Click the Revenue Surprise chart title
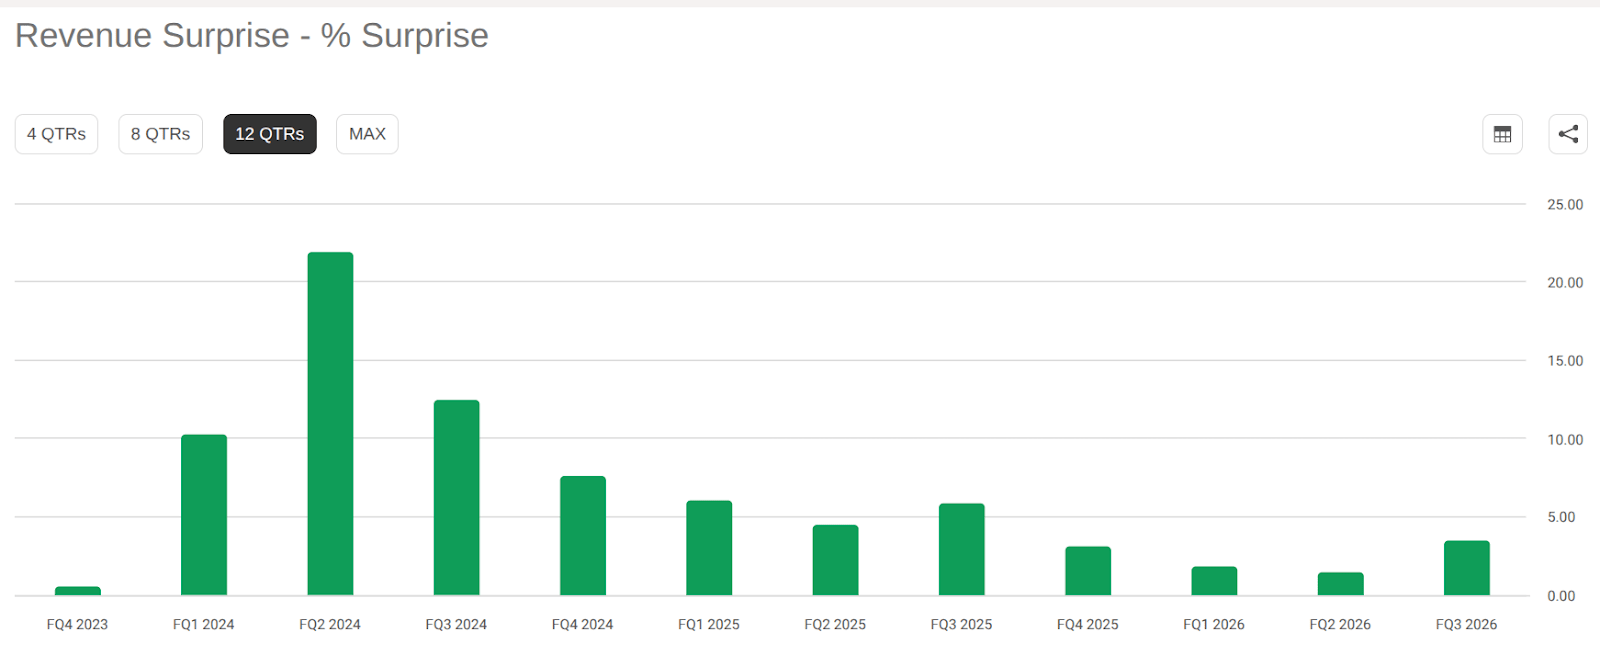Viewport: 1600px width, 655px height. pos(252,36)
